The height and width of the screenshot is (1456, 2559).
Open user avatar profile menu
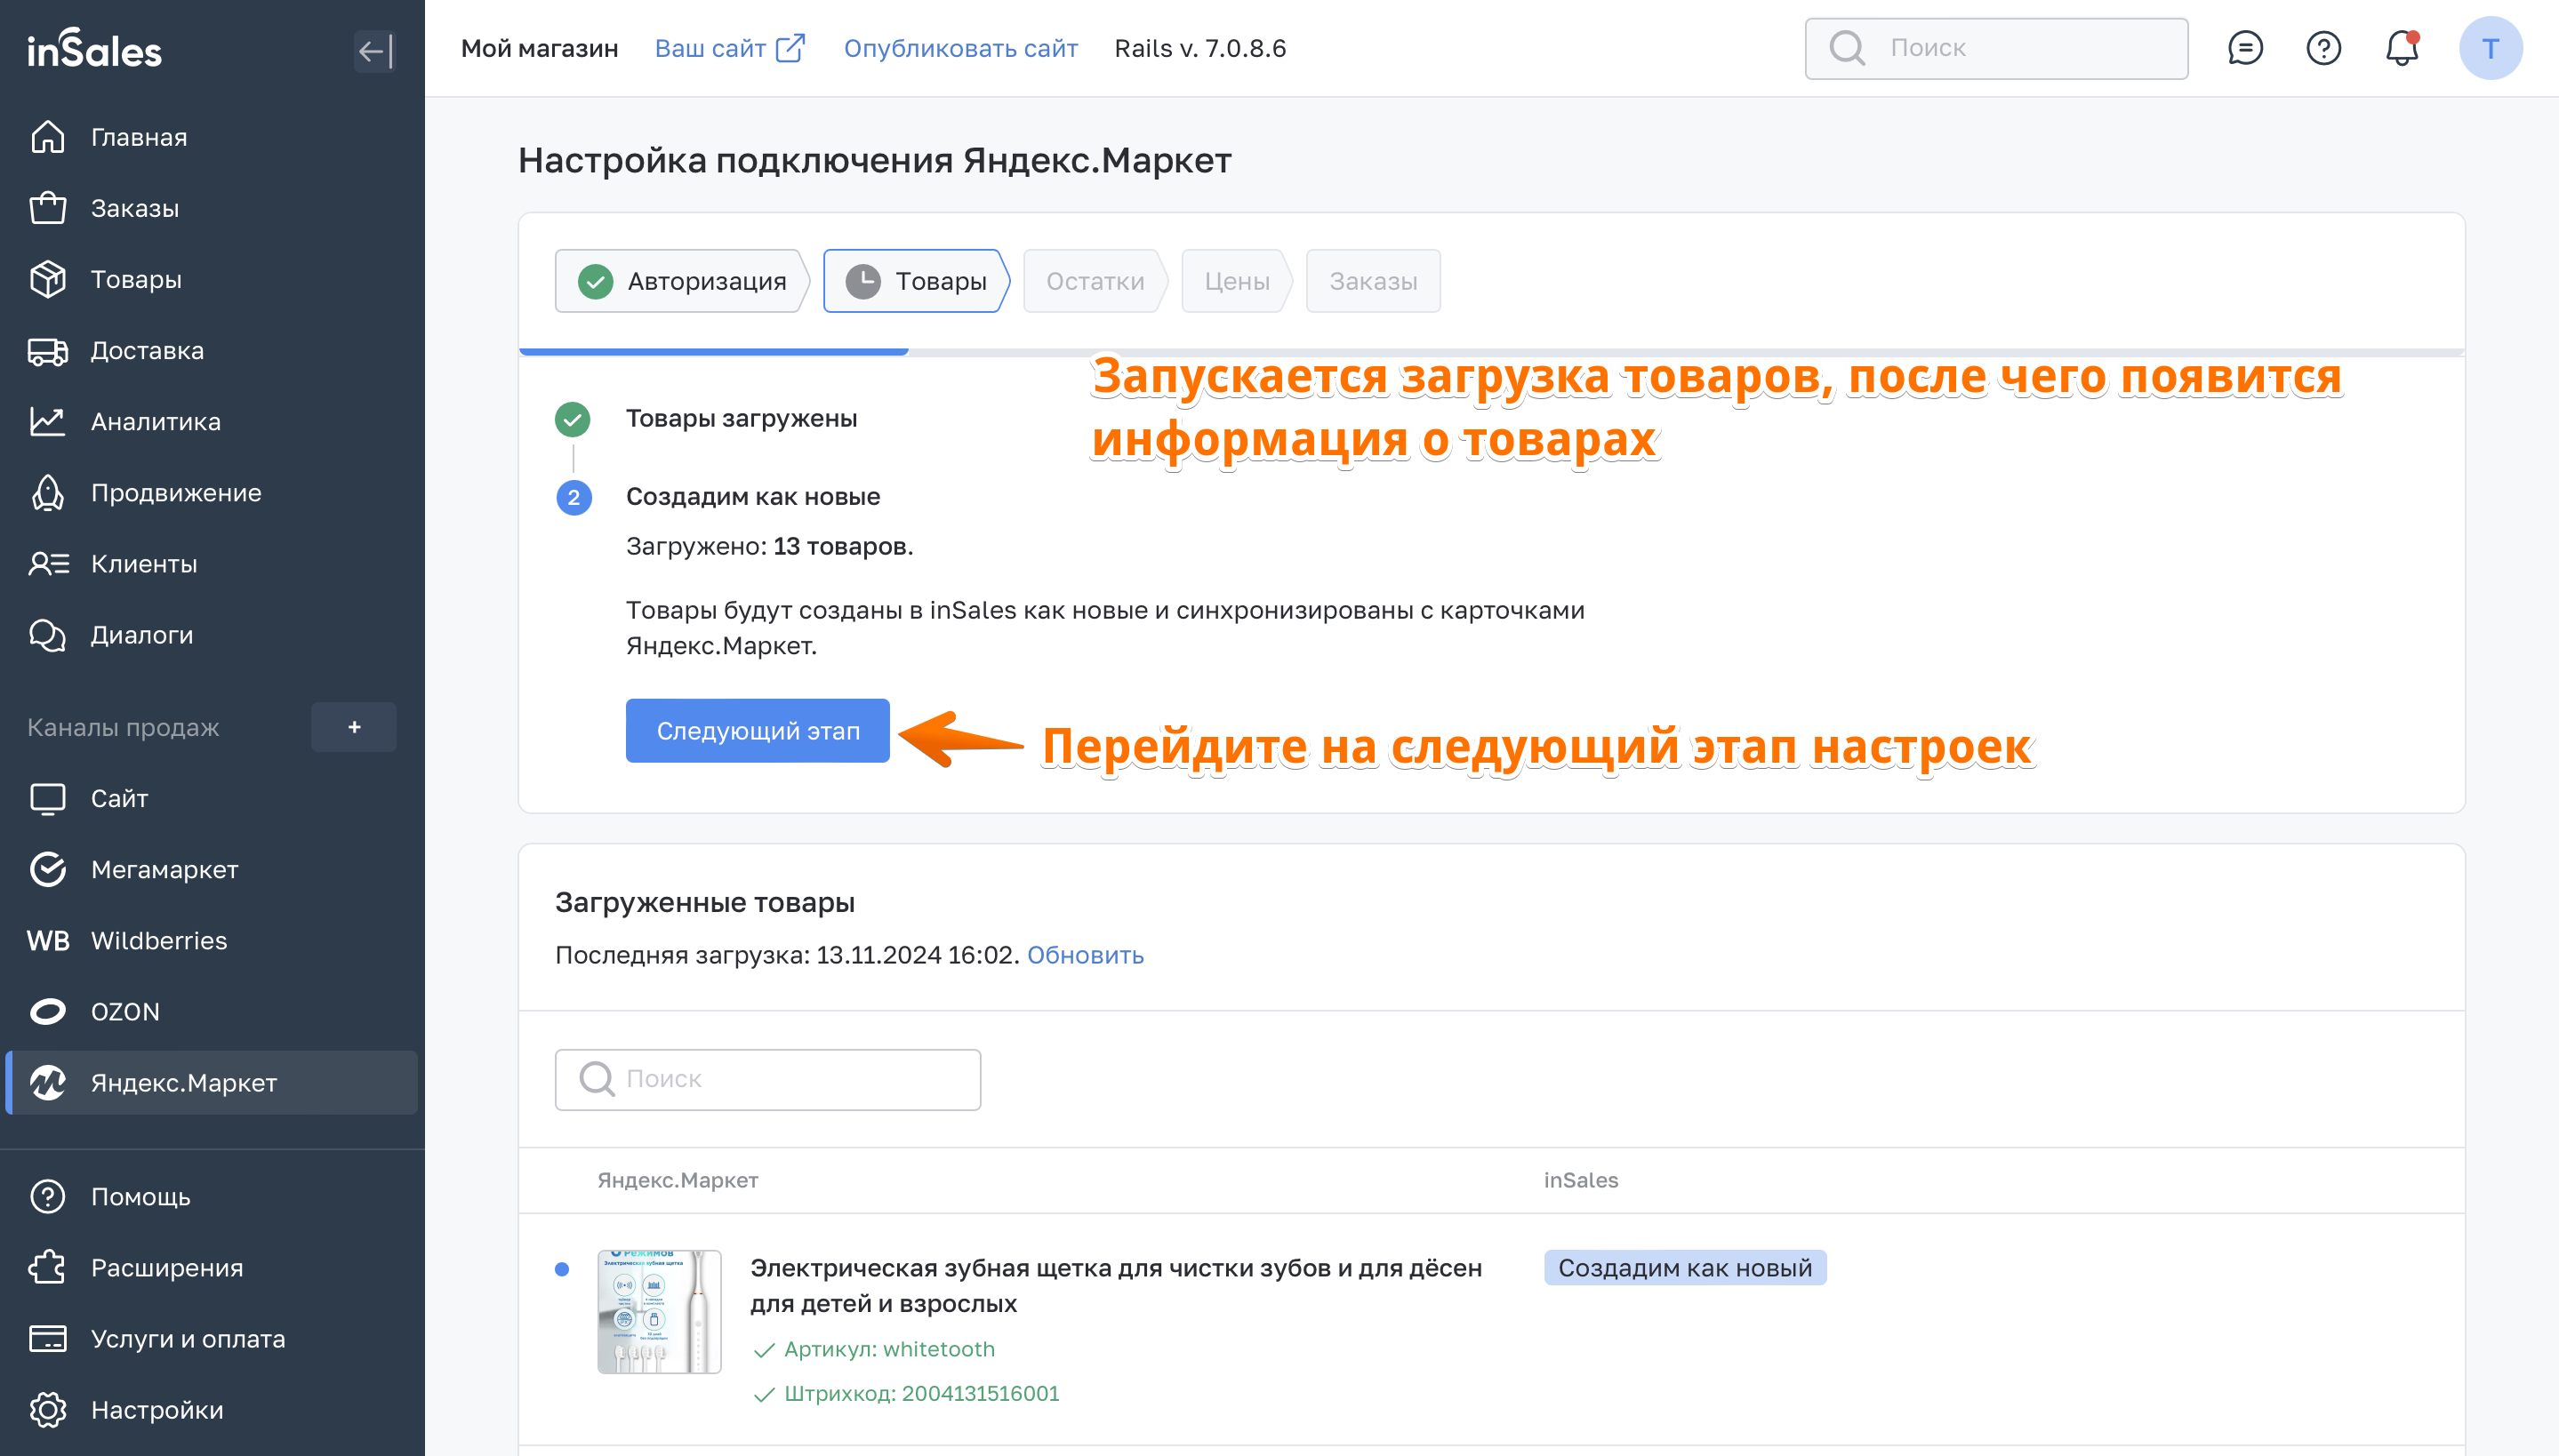[2490, 48]
